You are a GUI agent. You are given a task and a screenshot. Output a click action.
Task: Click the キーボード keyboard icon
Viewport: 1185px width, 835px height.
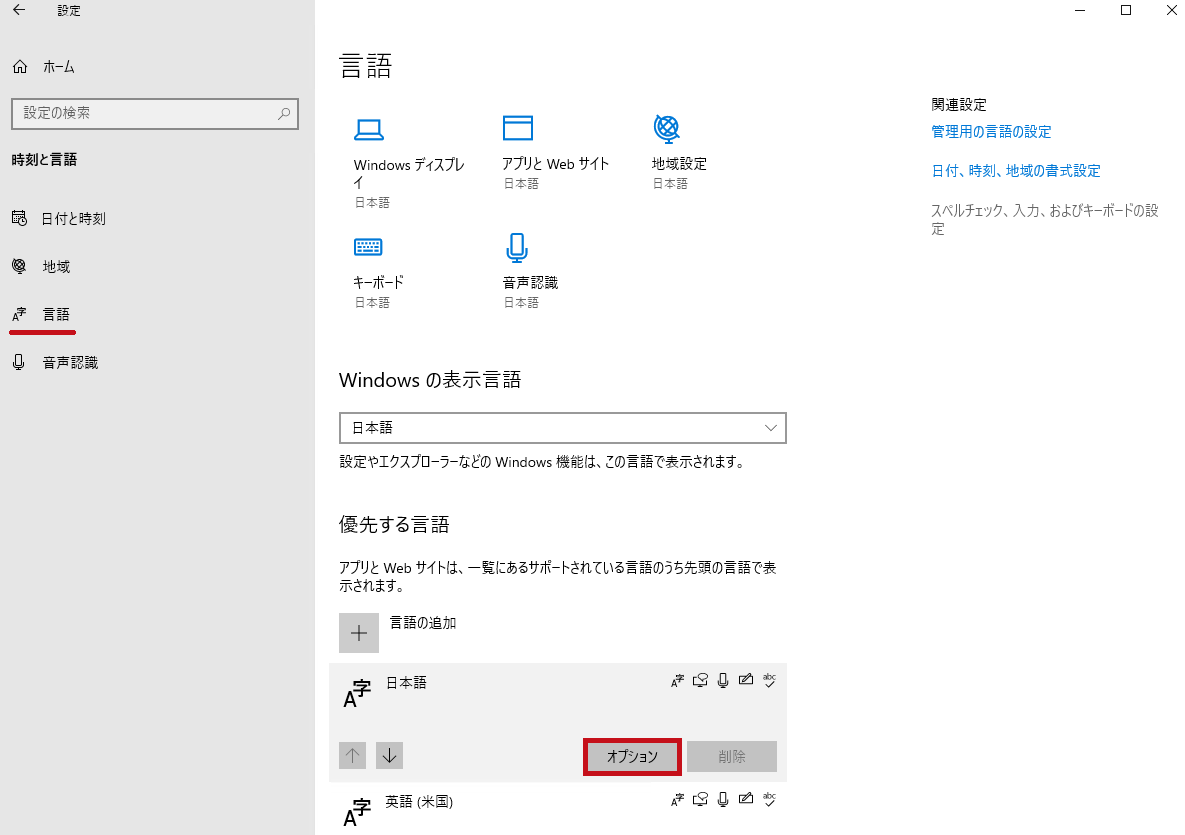tap(368, 246)
